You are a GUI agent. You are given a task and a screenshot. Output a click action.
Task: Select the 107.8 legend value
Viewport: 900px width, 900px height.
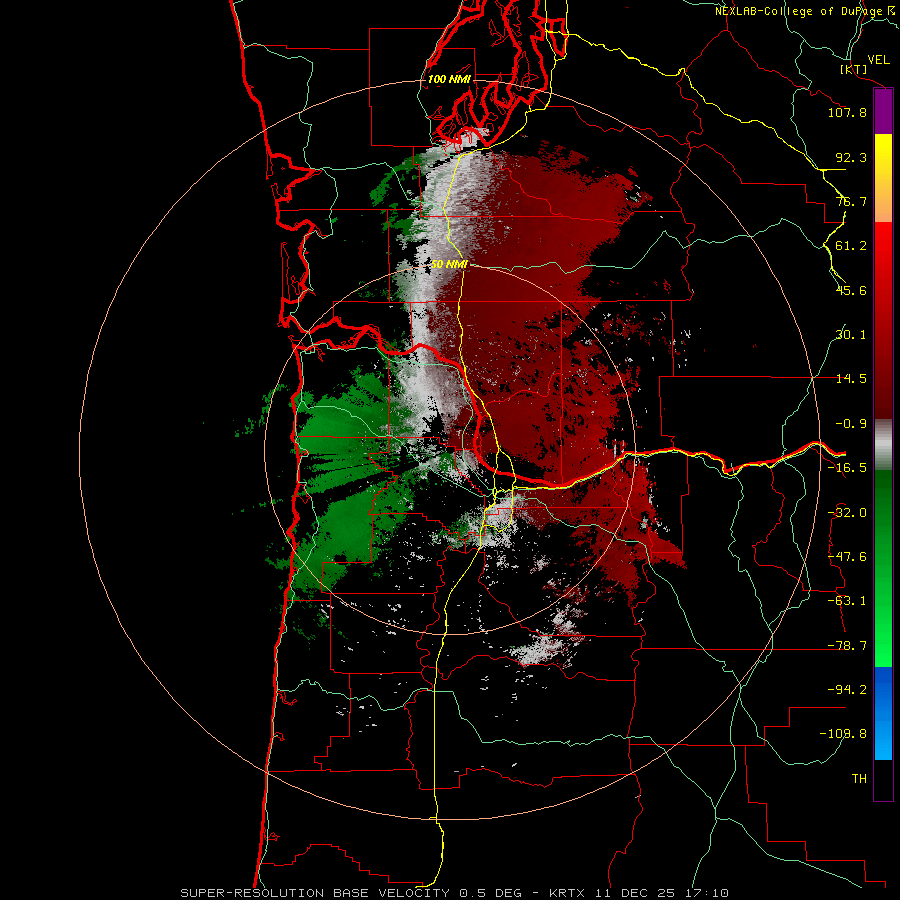(x=847, y=112)
